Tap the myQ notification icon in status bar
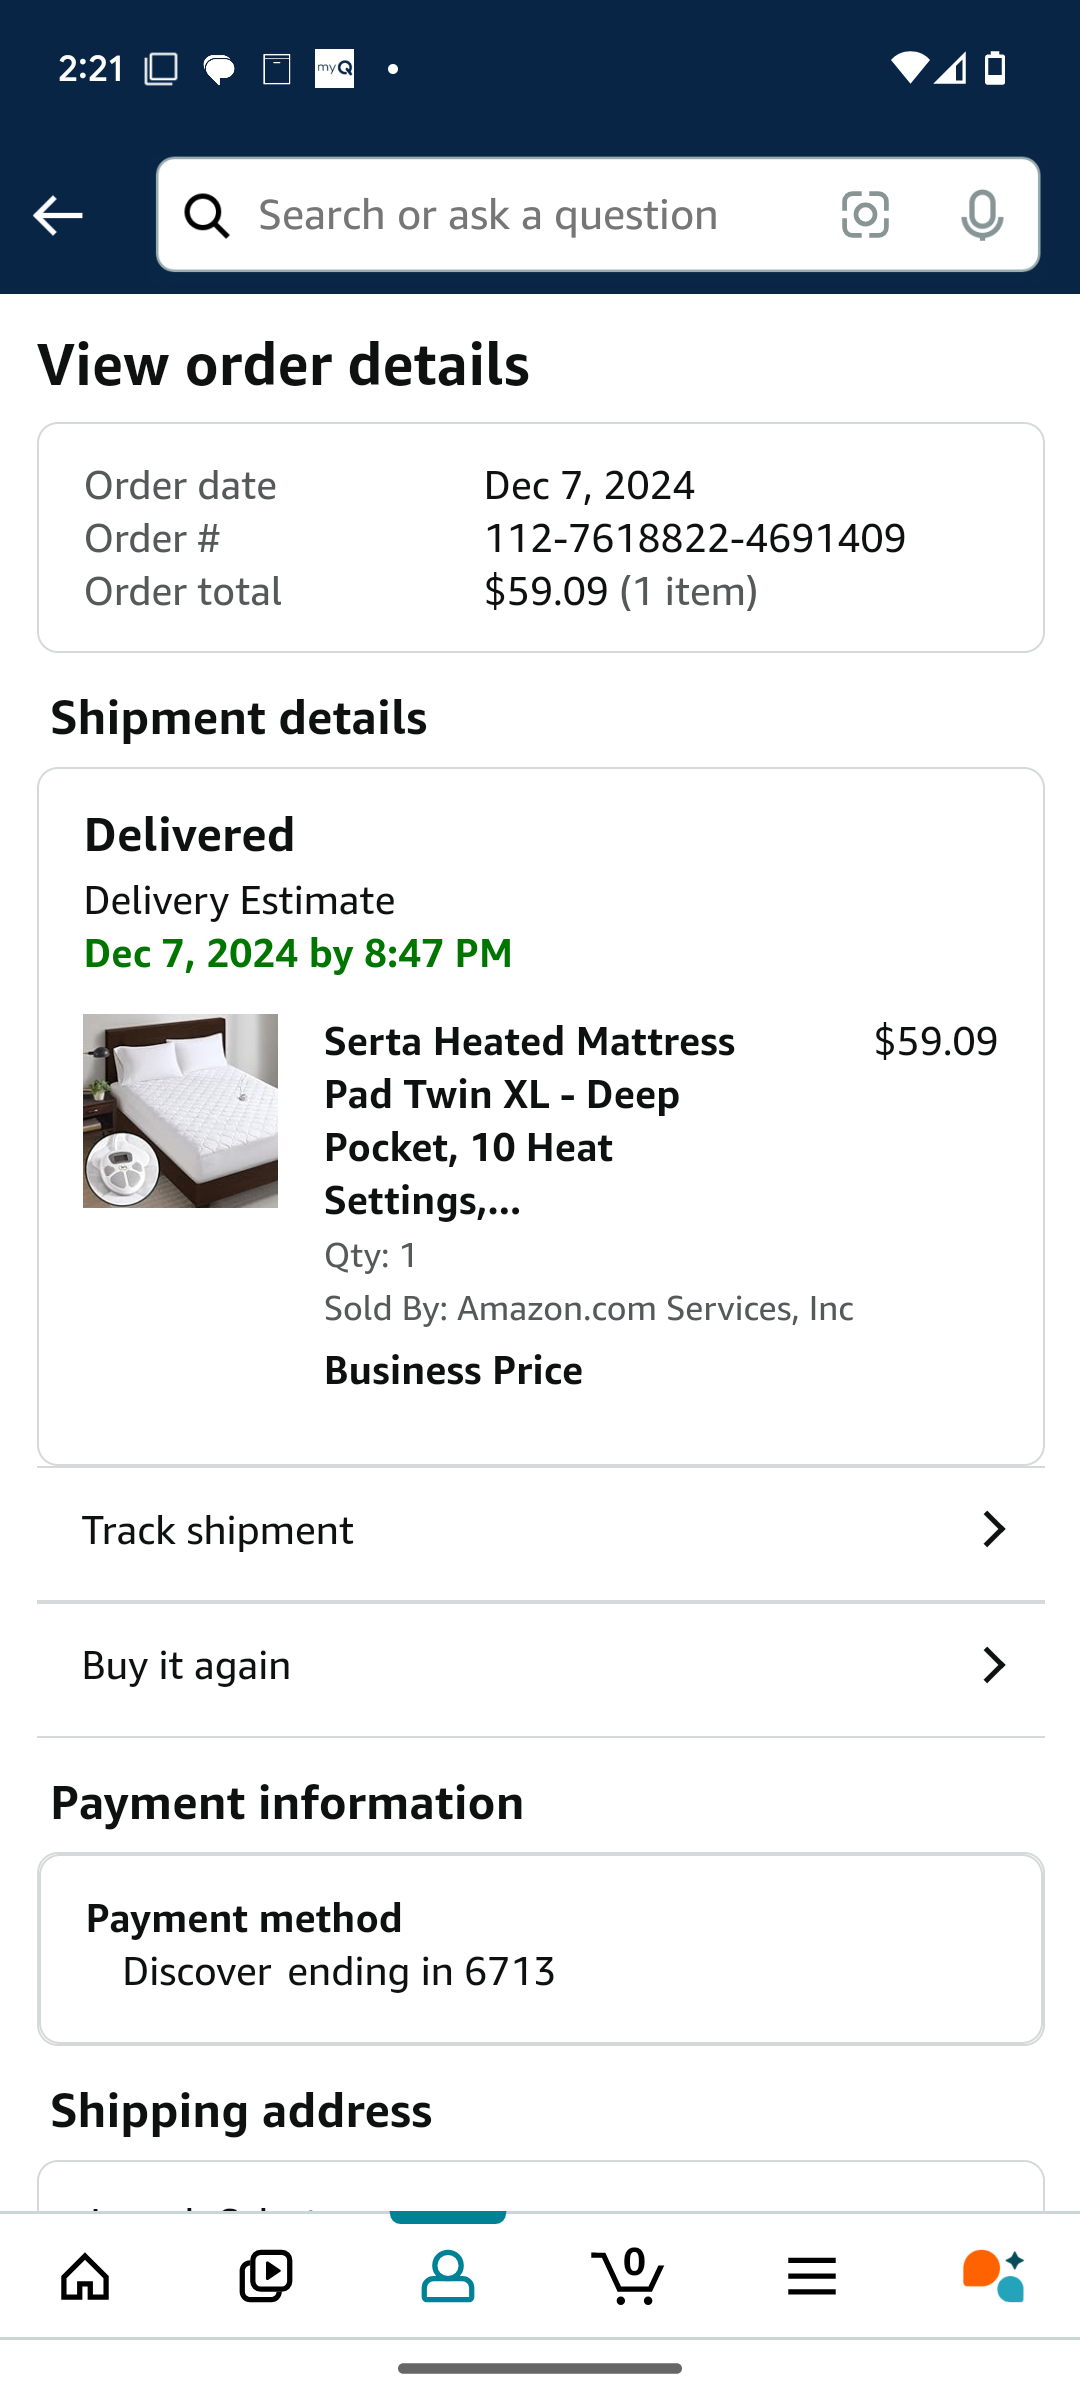Viewport: 1080px width, 2400px height. pyautogui.click(x=335, y=69)
